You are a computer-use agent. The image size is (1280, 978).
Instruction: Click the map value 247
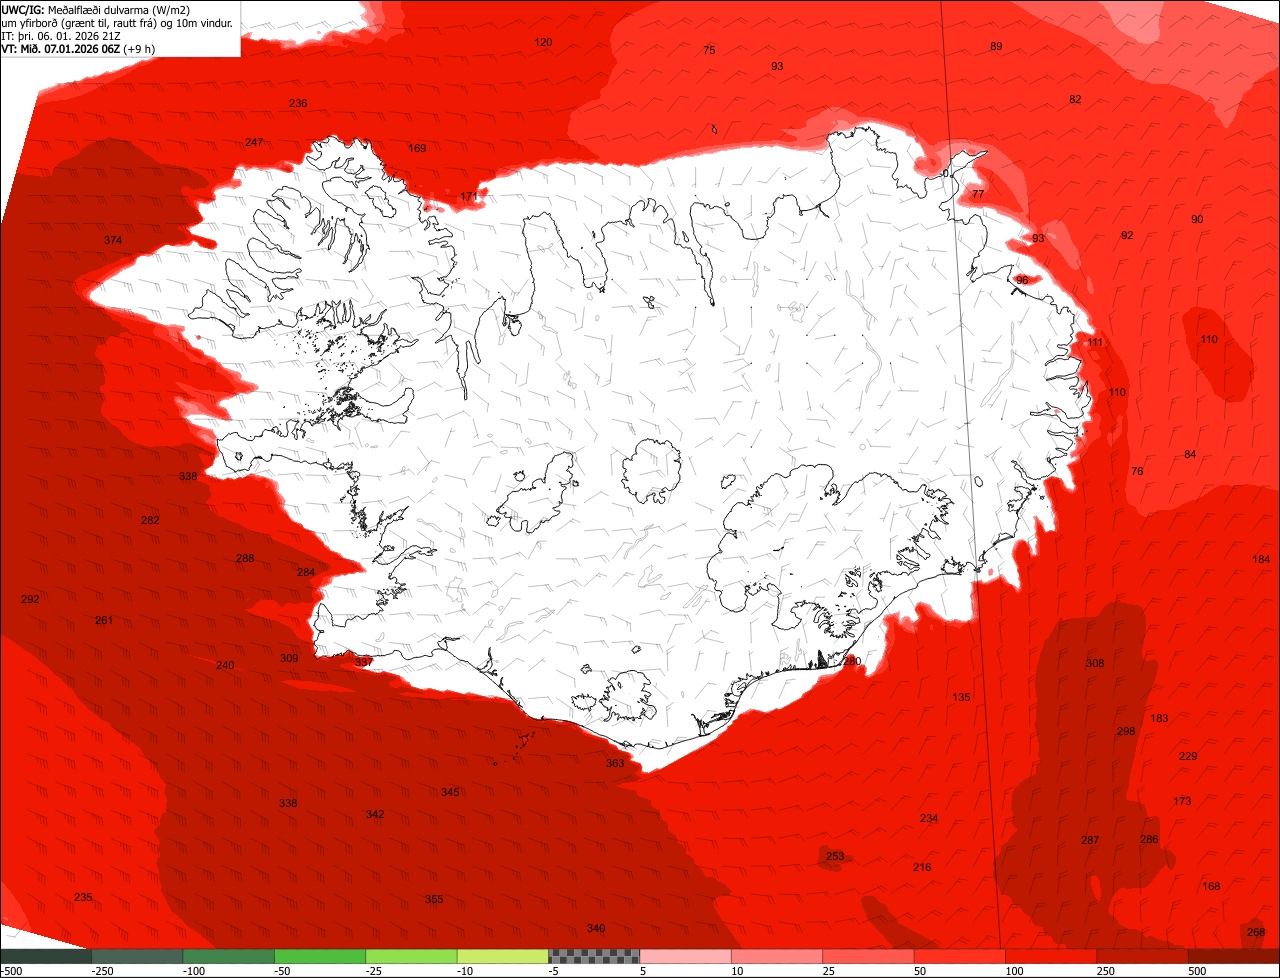click(254, 142)
